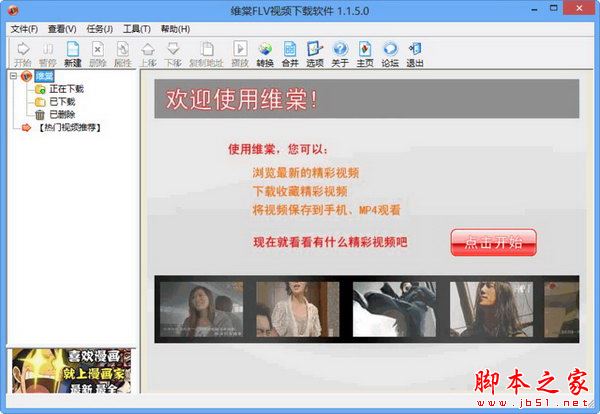Click the 退出 (Exit) toolbar icon
This screenshot has width=600, height=414.
[415, 54]
